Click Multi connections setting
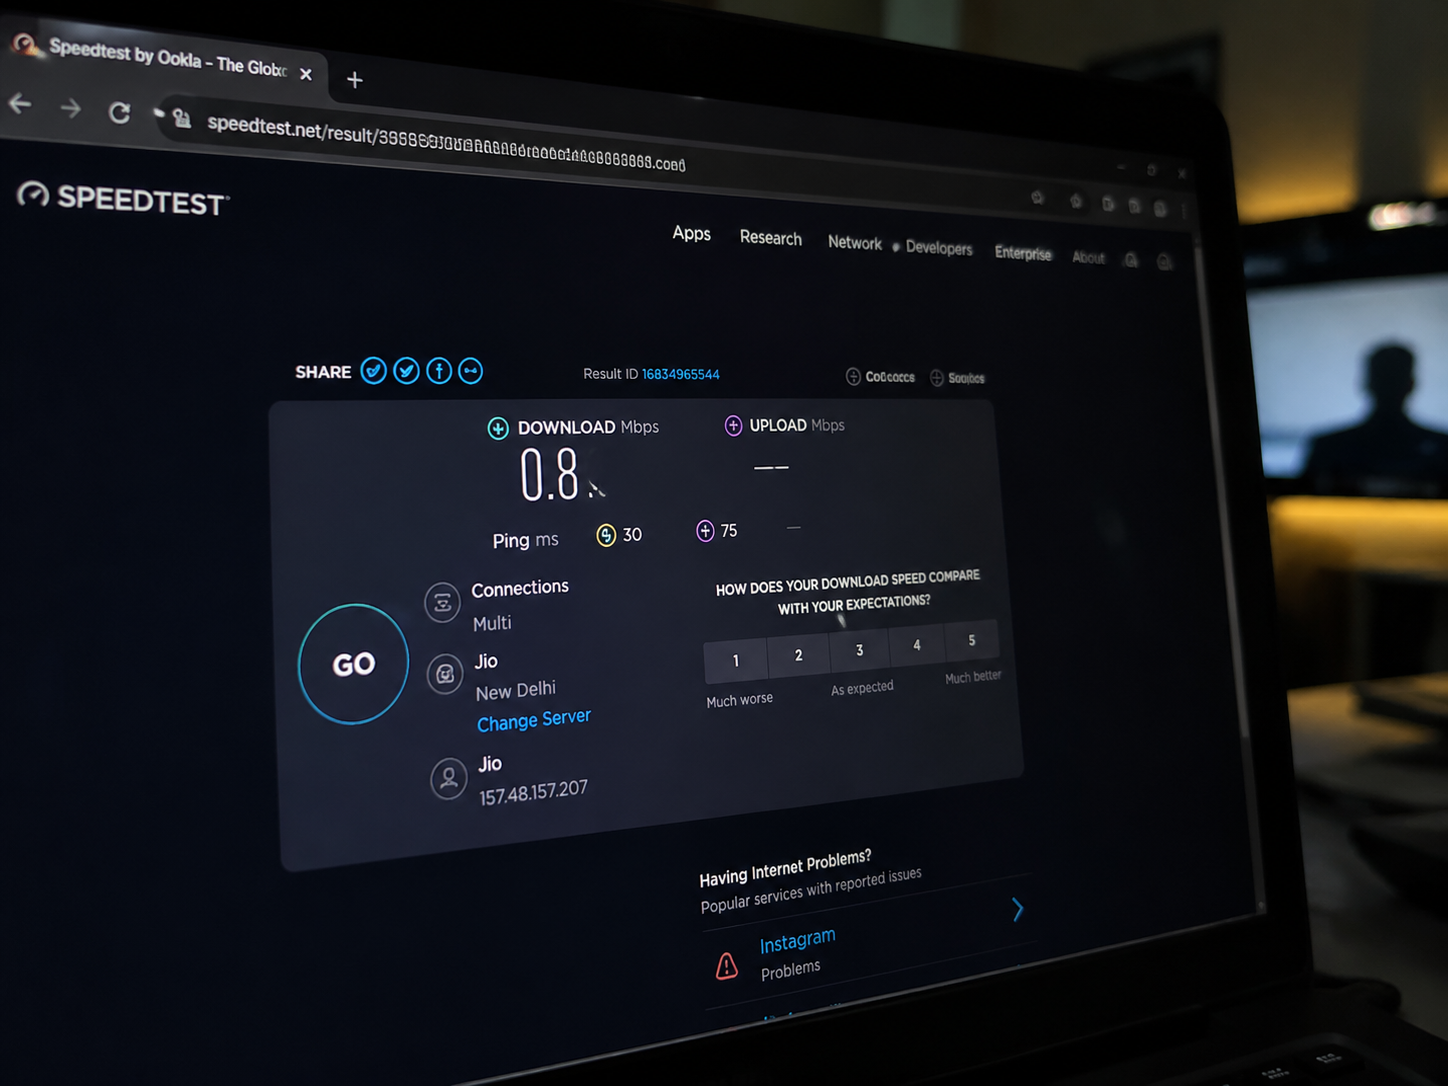Viewport: 1448px width, 1086px height. click(x=491, y=623)
